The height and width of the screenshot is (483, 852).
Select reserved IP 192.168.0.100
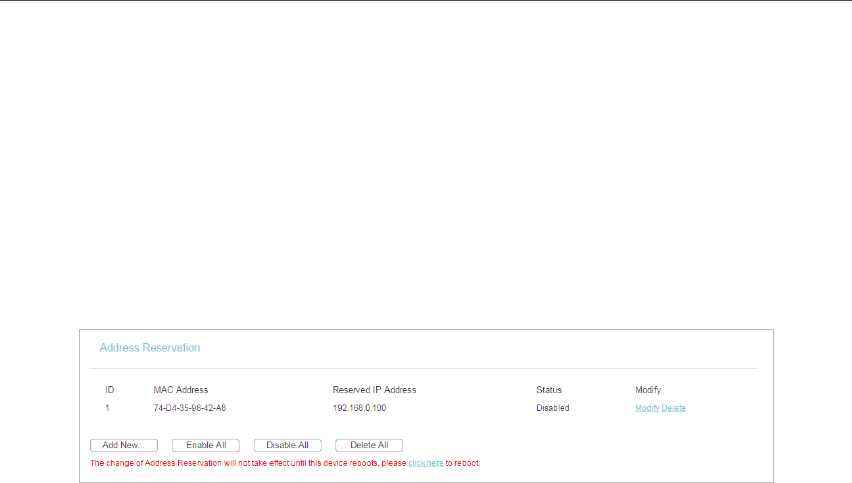tap(359, 408)
